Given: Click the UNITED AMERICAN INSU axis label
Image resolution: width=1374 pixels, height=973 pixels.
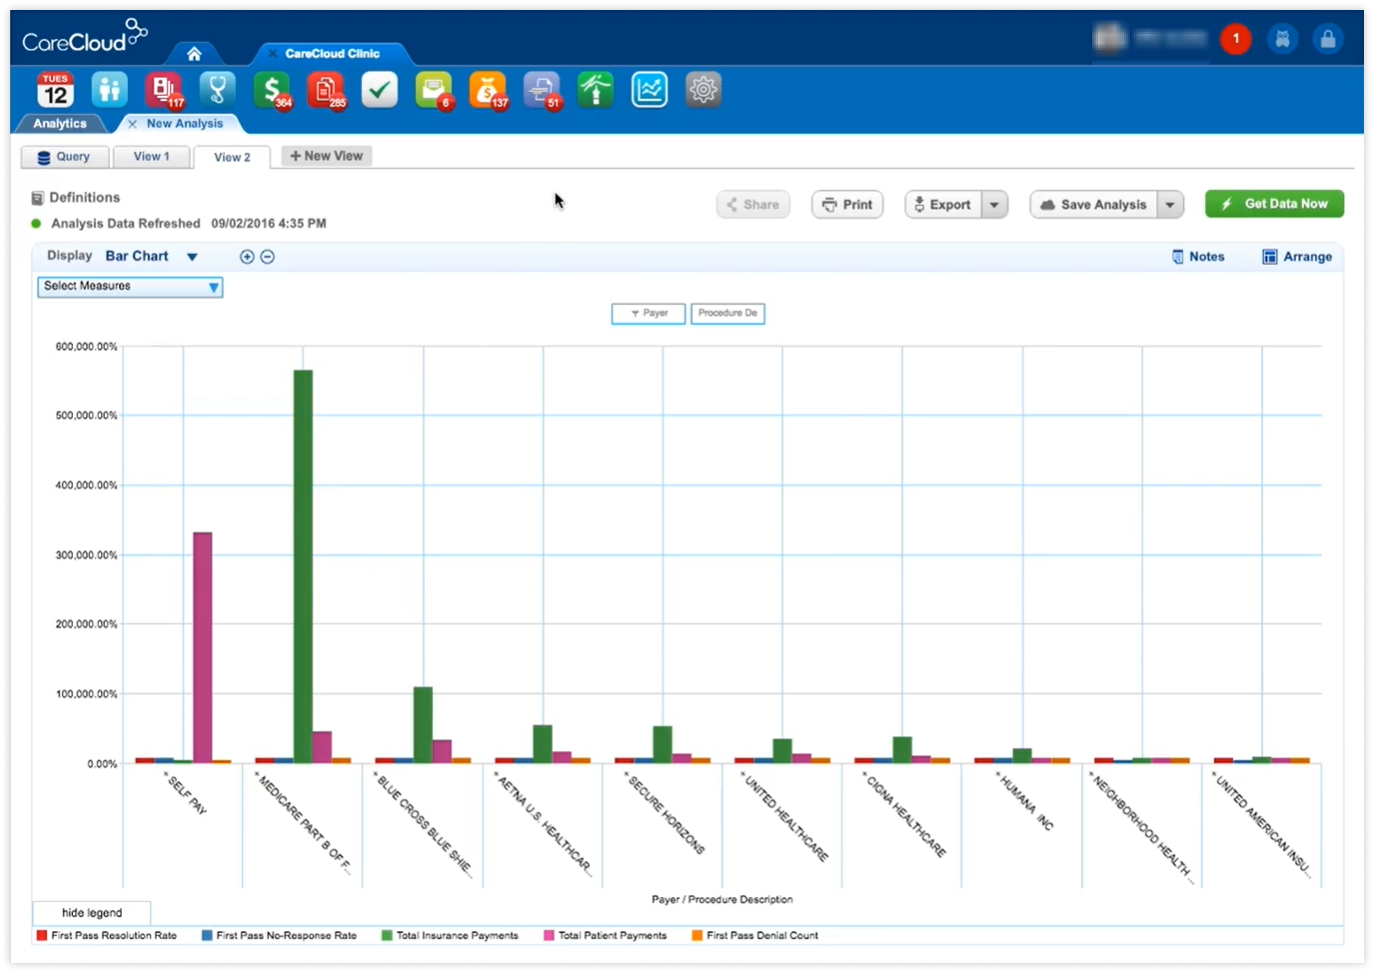Looking at the screenshot, I should [x=1261, y=824].
